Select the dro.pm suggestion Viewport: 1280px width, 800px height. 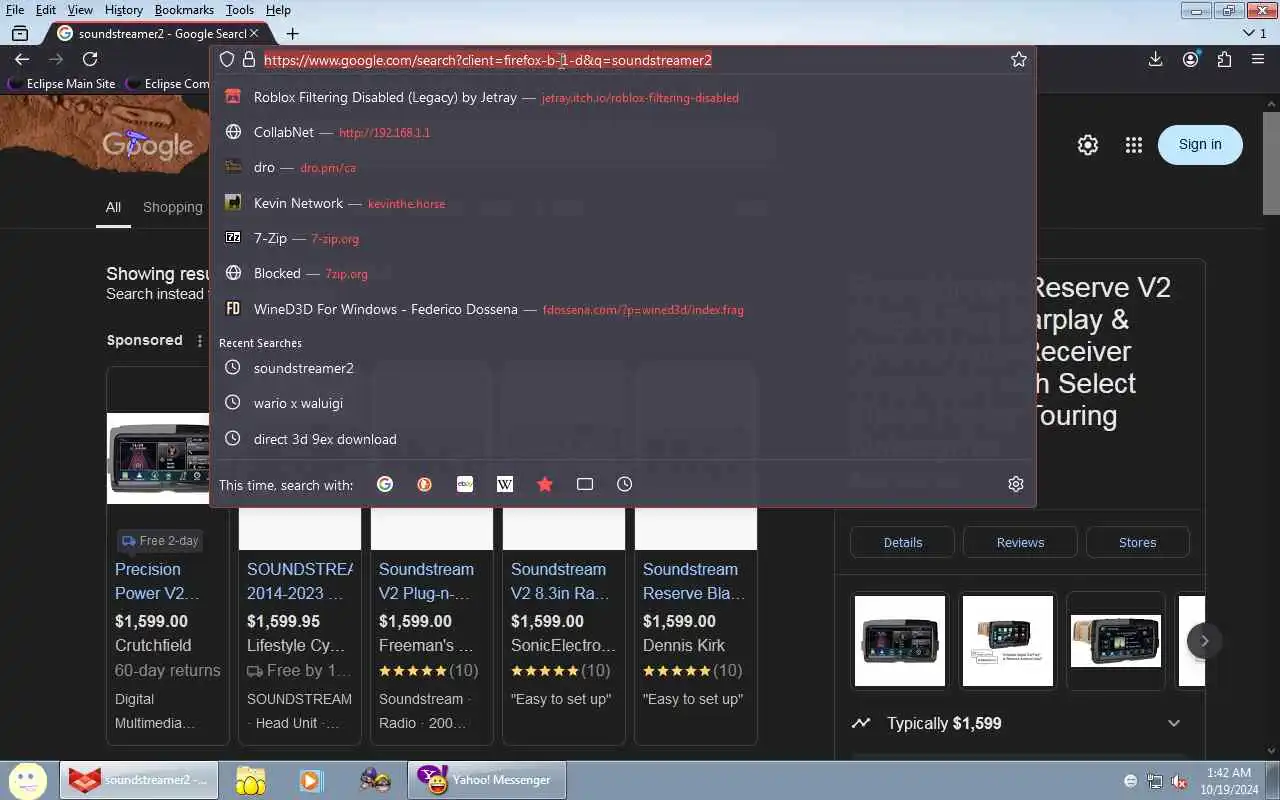[x=623, y=168]
